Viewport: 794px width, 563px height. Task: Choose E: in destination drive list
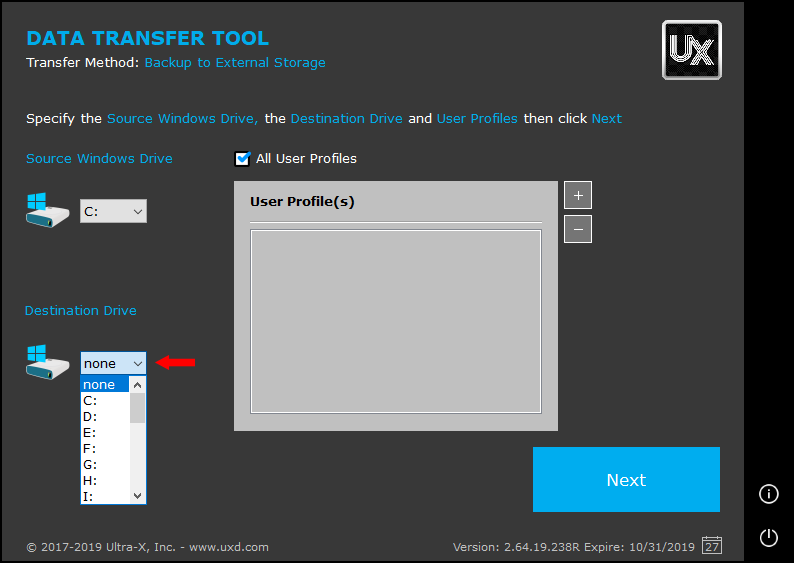[x=105, y=433]
